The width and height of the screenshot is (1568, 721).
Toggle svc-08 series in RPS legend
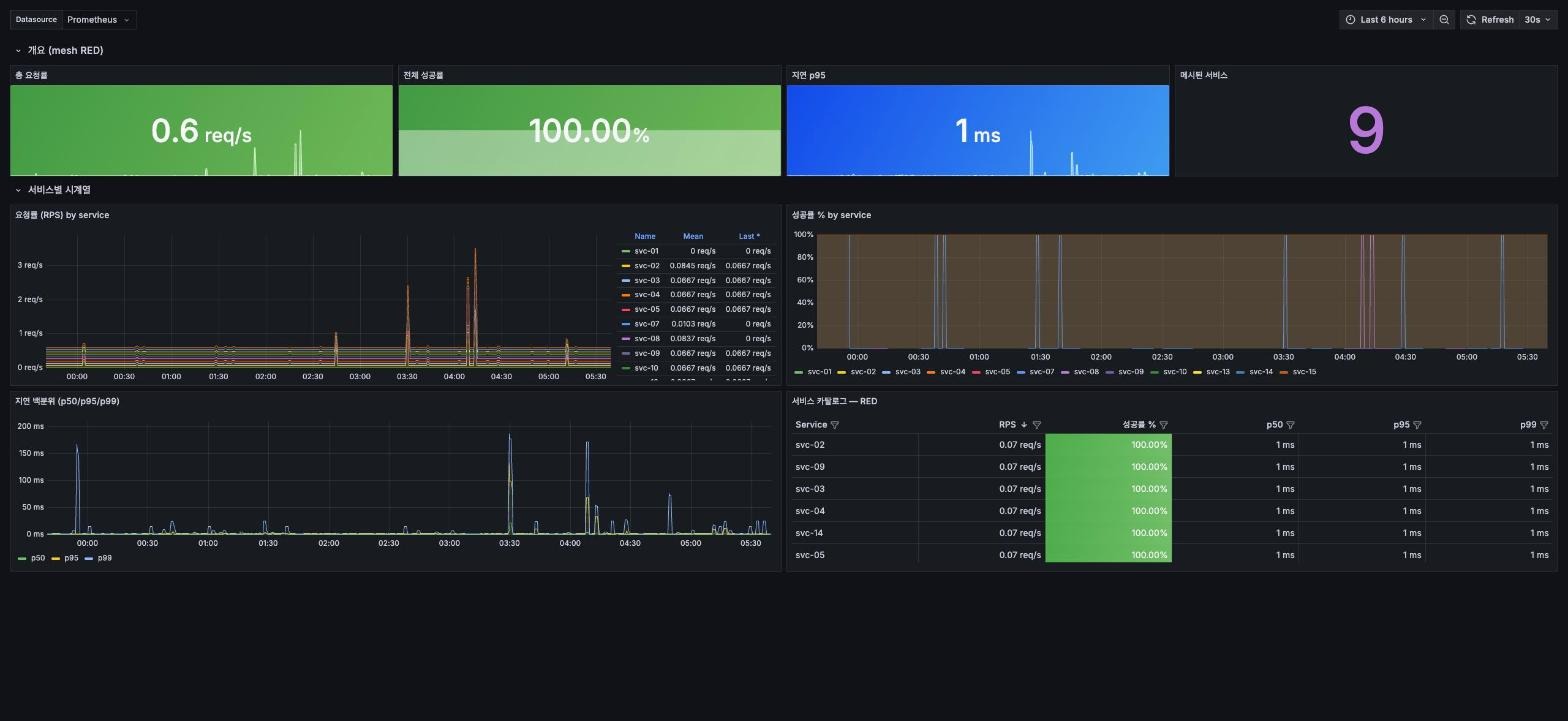[x=646, y=338]
